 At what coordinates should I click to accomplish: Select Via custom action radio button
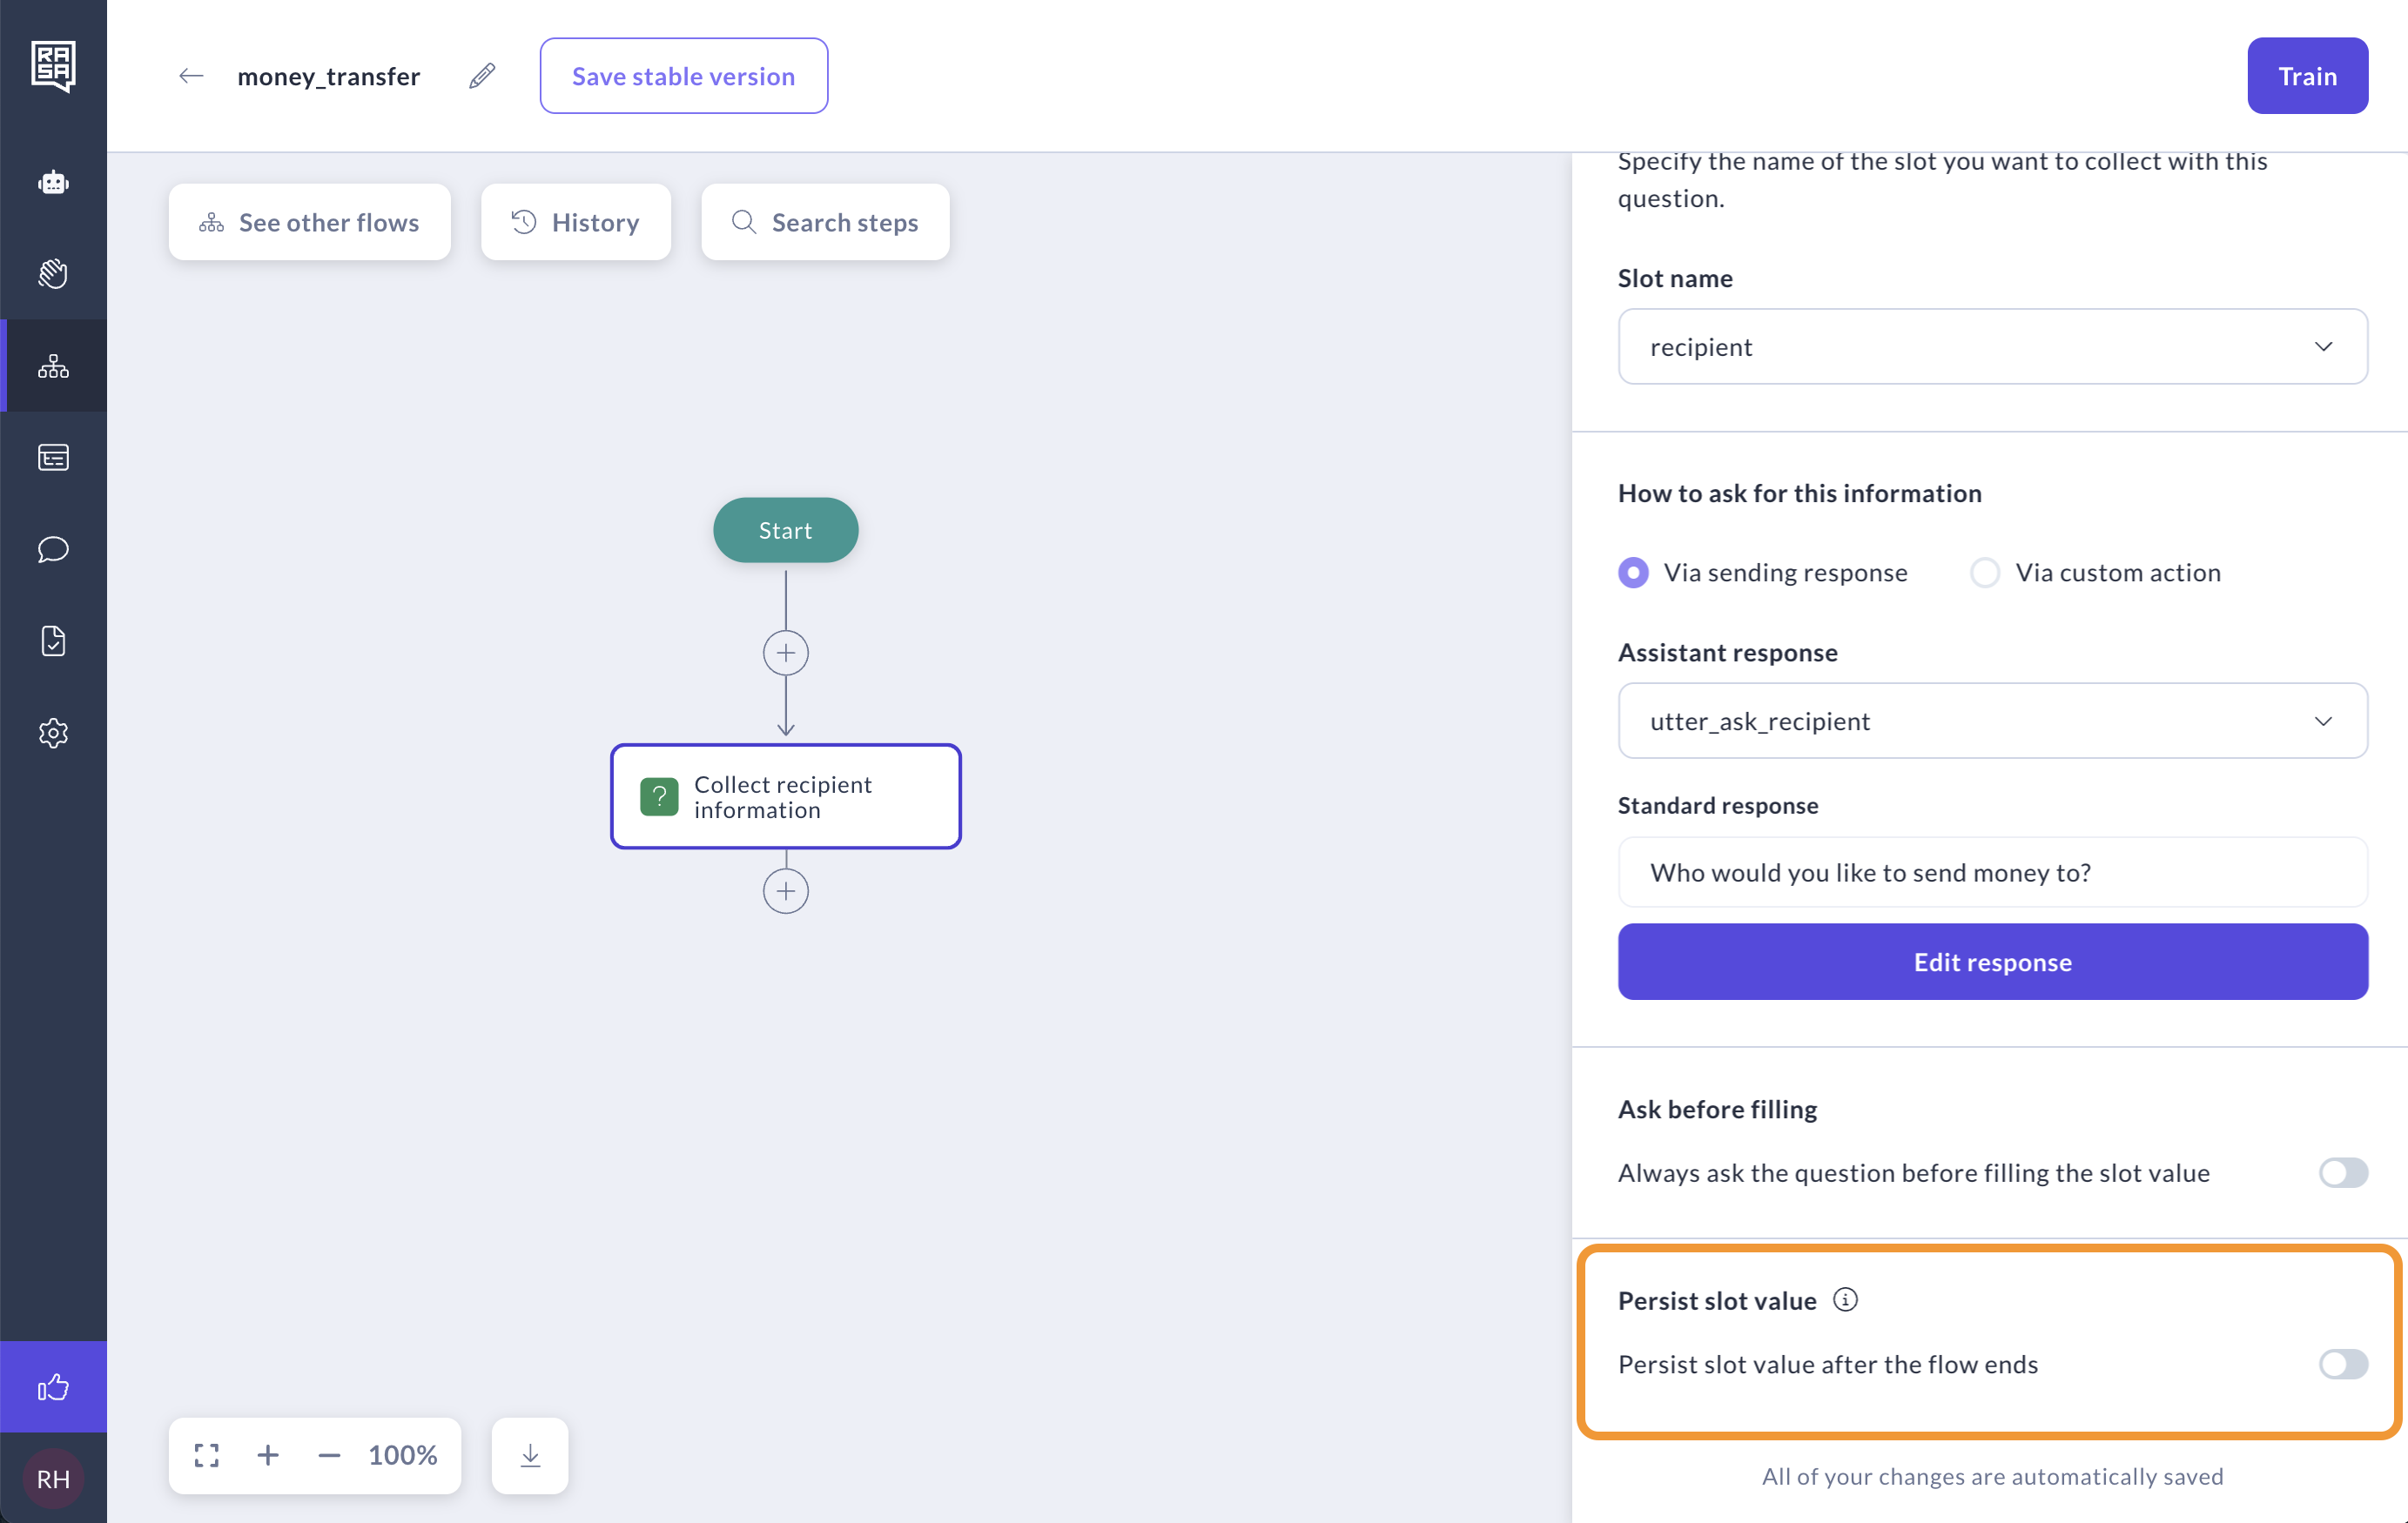[1984, 573]
